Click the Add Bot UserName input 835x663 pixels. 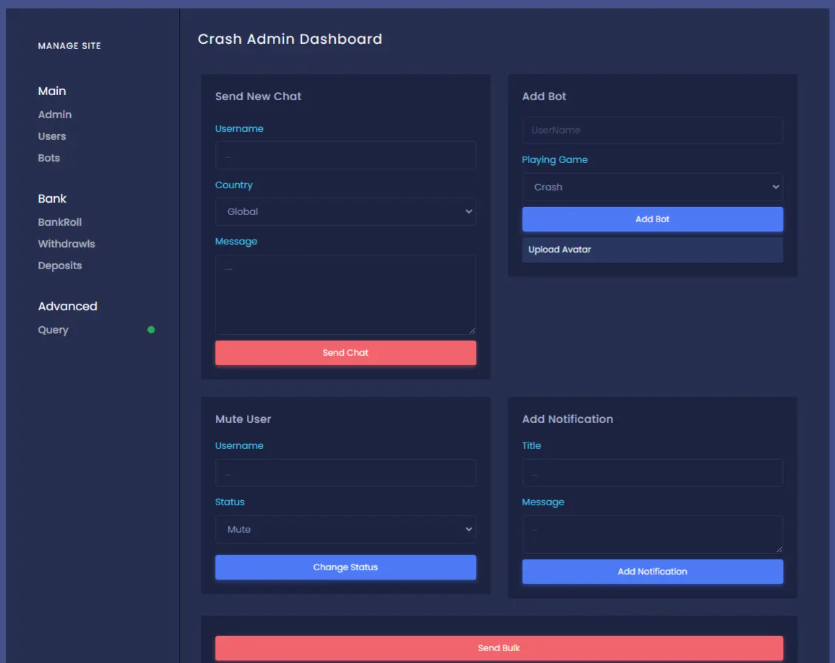(652, 130)
